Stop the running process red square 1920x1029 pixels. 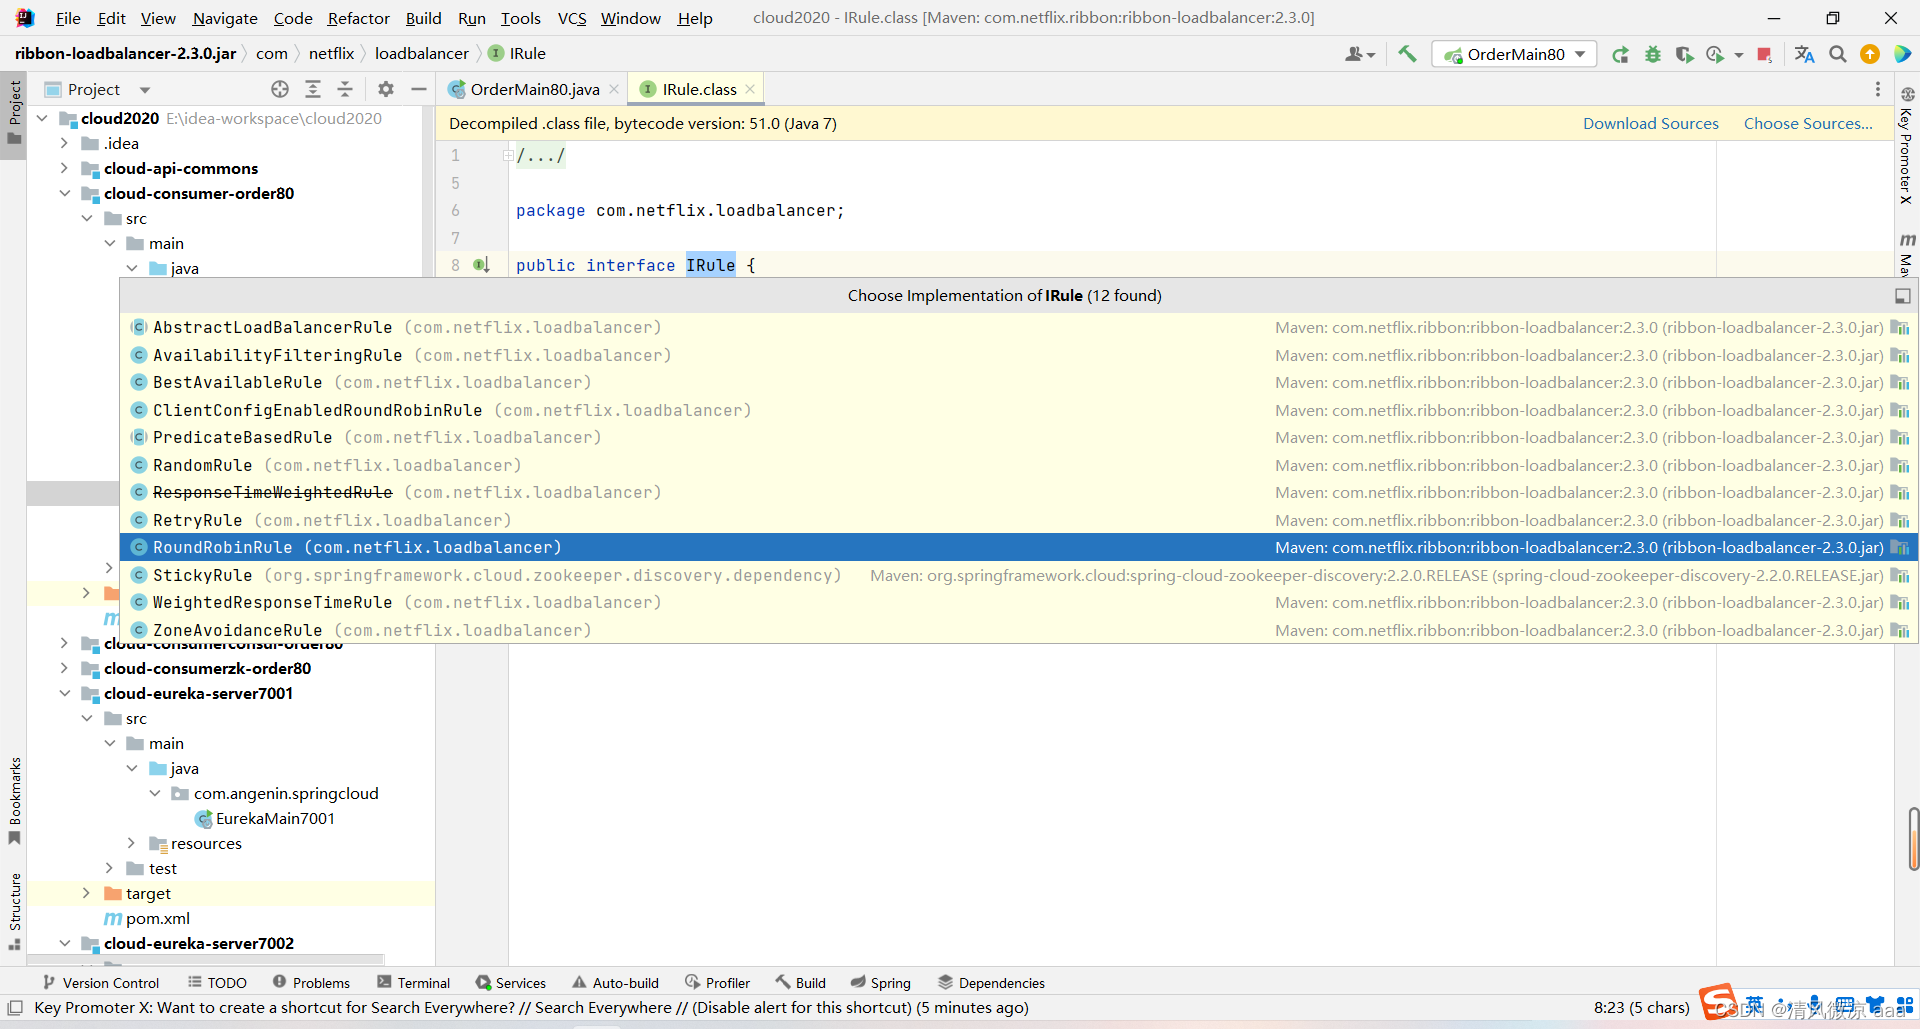pos(1764,54)
